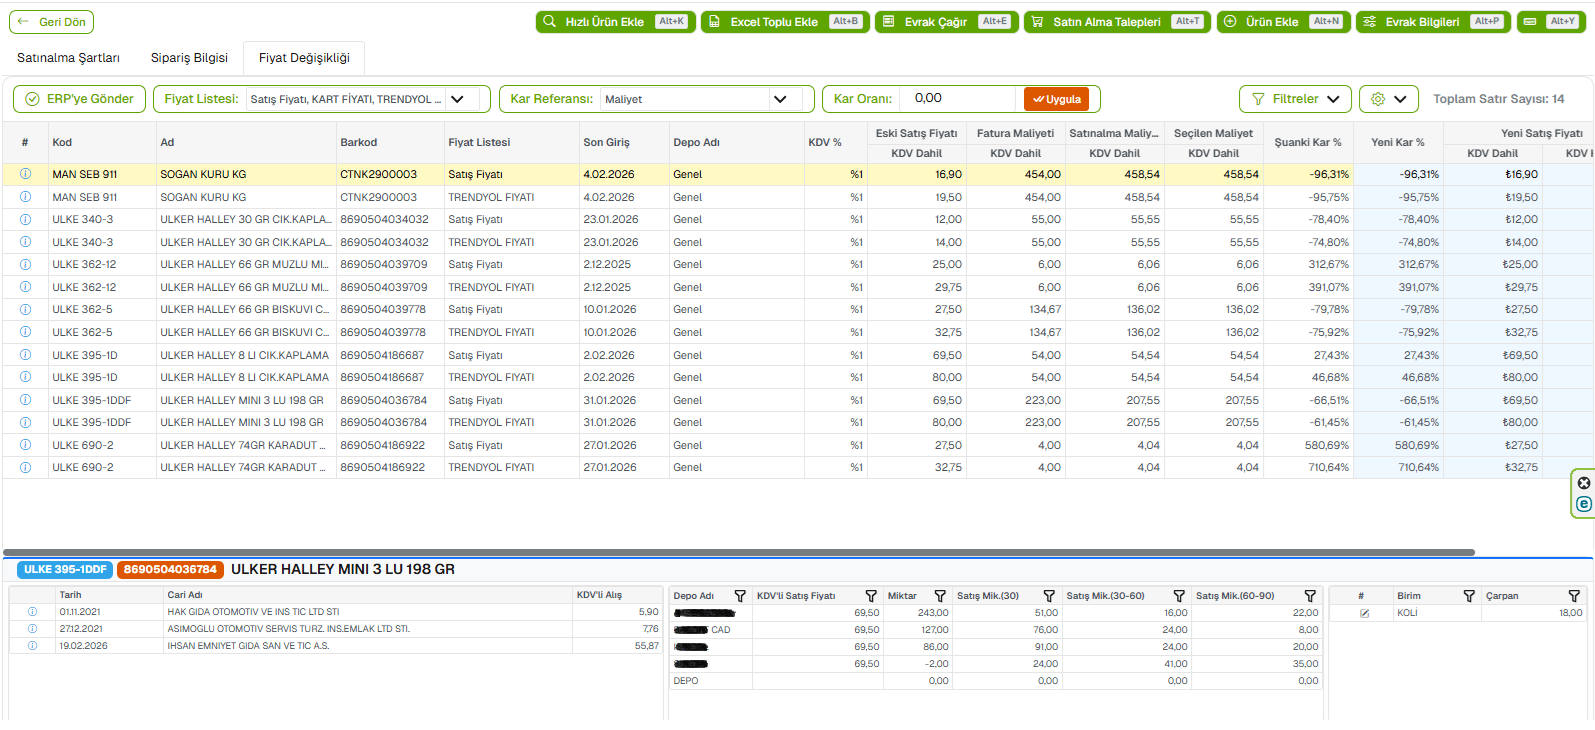Click the blue 'e' icon in the right-side widget
Screen dimensions: 1595x730
tap(1584, 504)
